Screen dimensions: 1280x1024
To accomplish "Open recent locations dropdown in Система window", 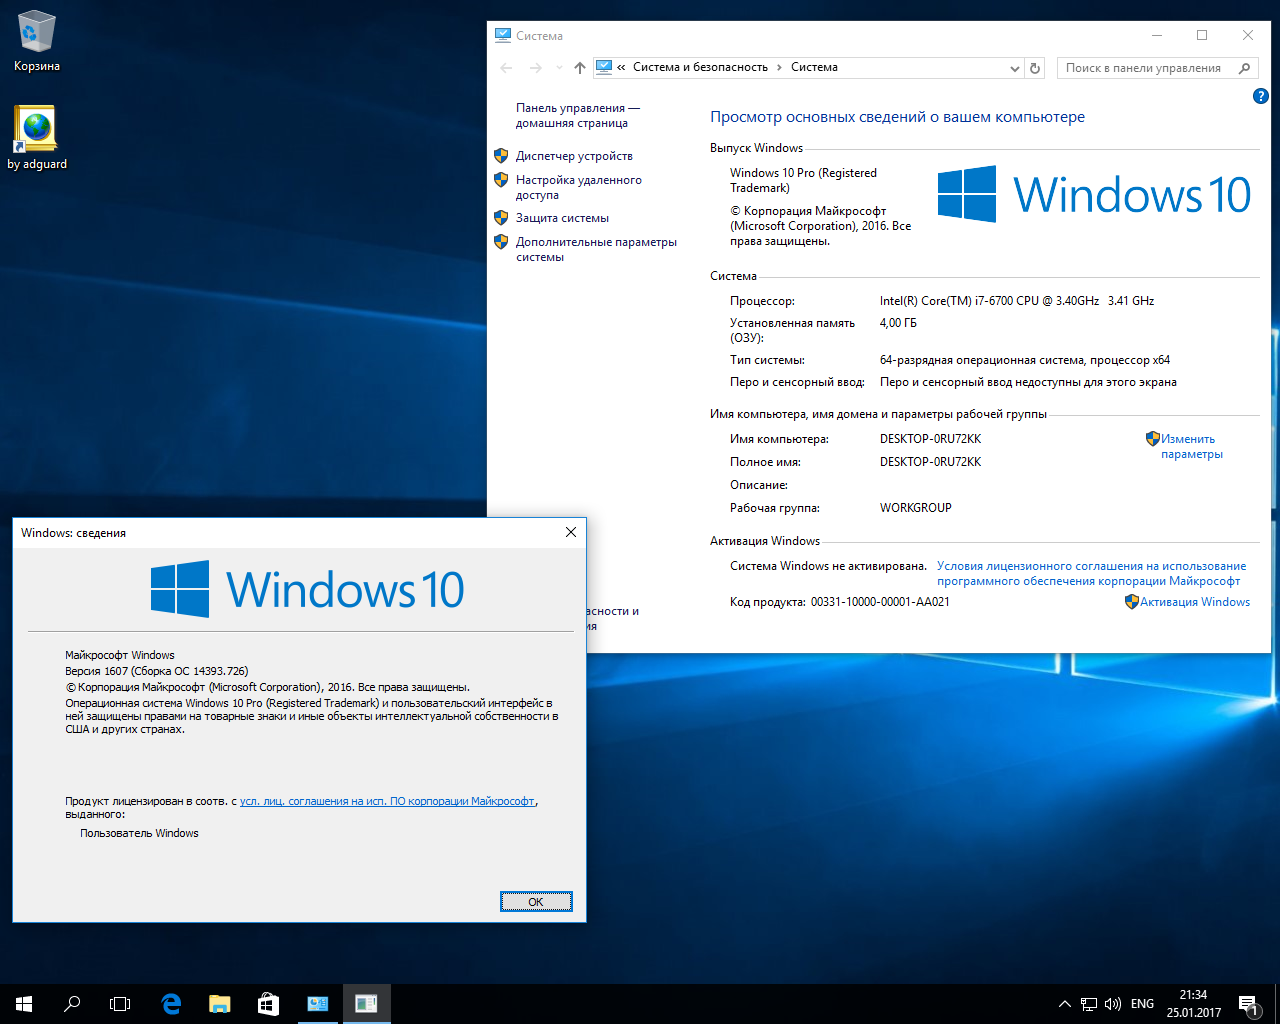I will click(x=558, y=68).
